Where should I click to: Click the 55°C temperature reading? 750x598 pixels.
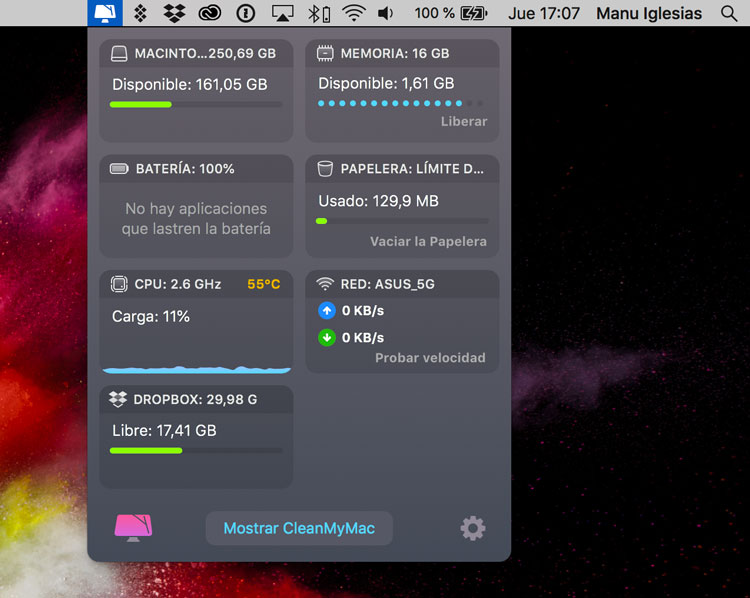pos(264,284)
